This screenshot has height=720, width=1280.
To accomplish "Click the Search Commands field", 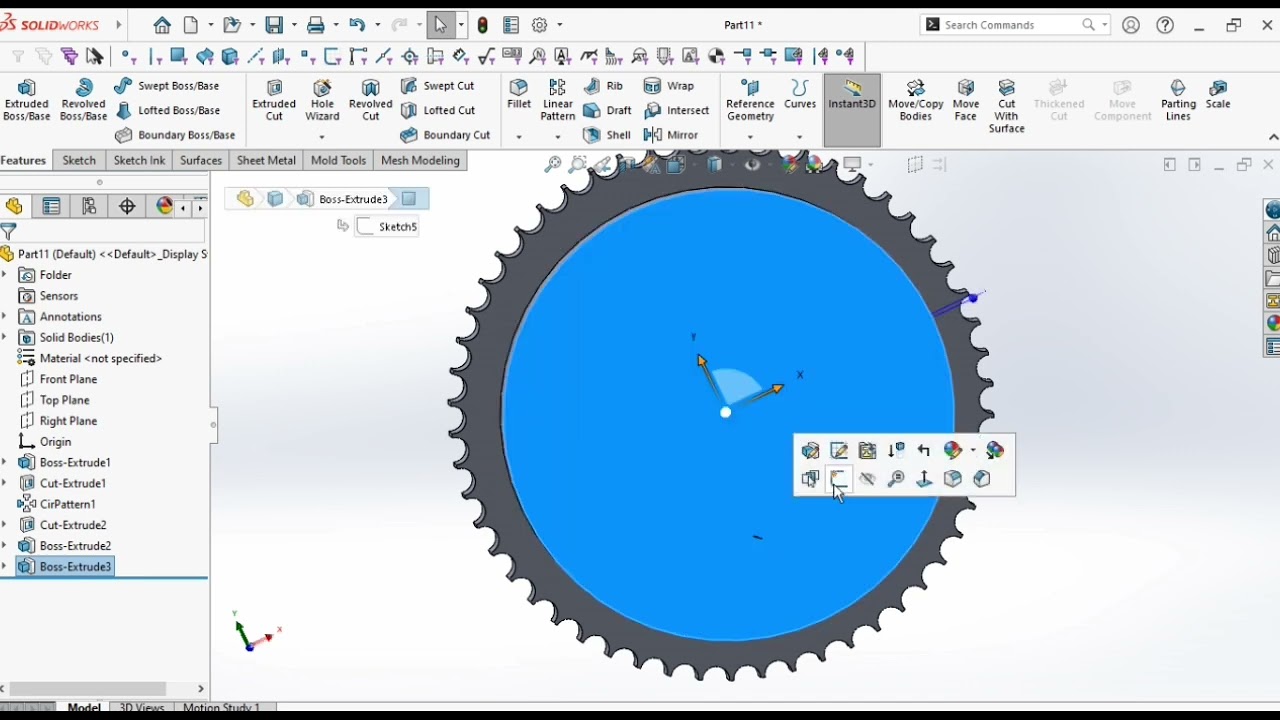I will [x=1015, y=25].
